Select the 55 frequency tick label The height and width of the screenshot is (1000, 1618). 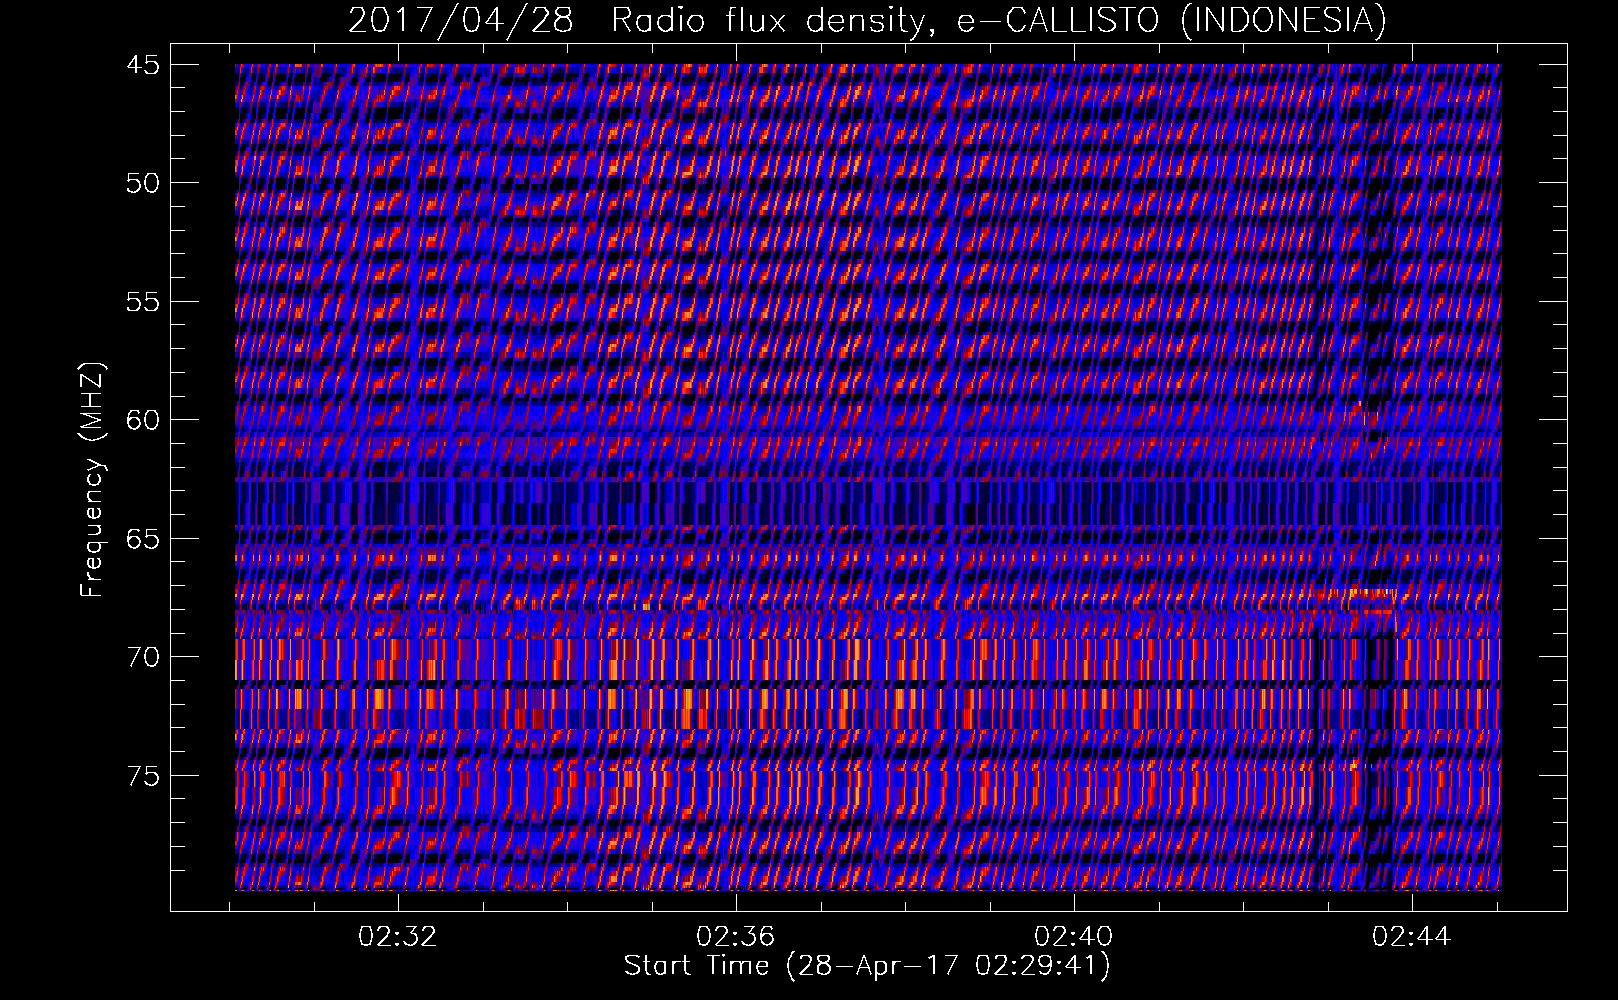142,302
